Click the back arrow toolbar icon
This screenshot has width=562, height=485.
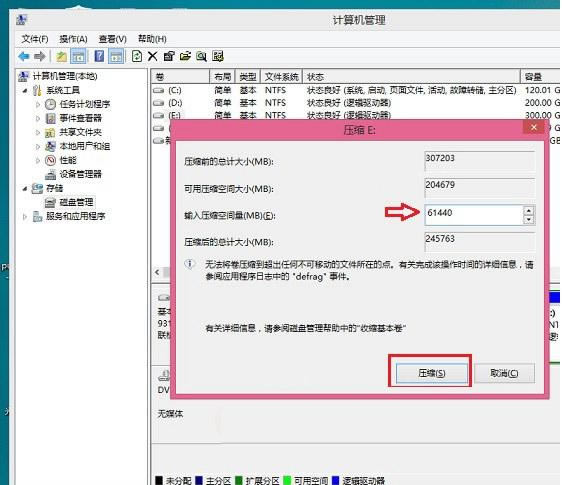24,56
